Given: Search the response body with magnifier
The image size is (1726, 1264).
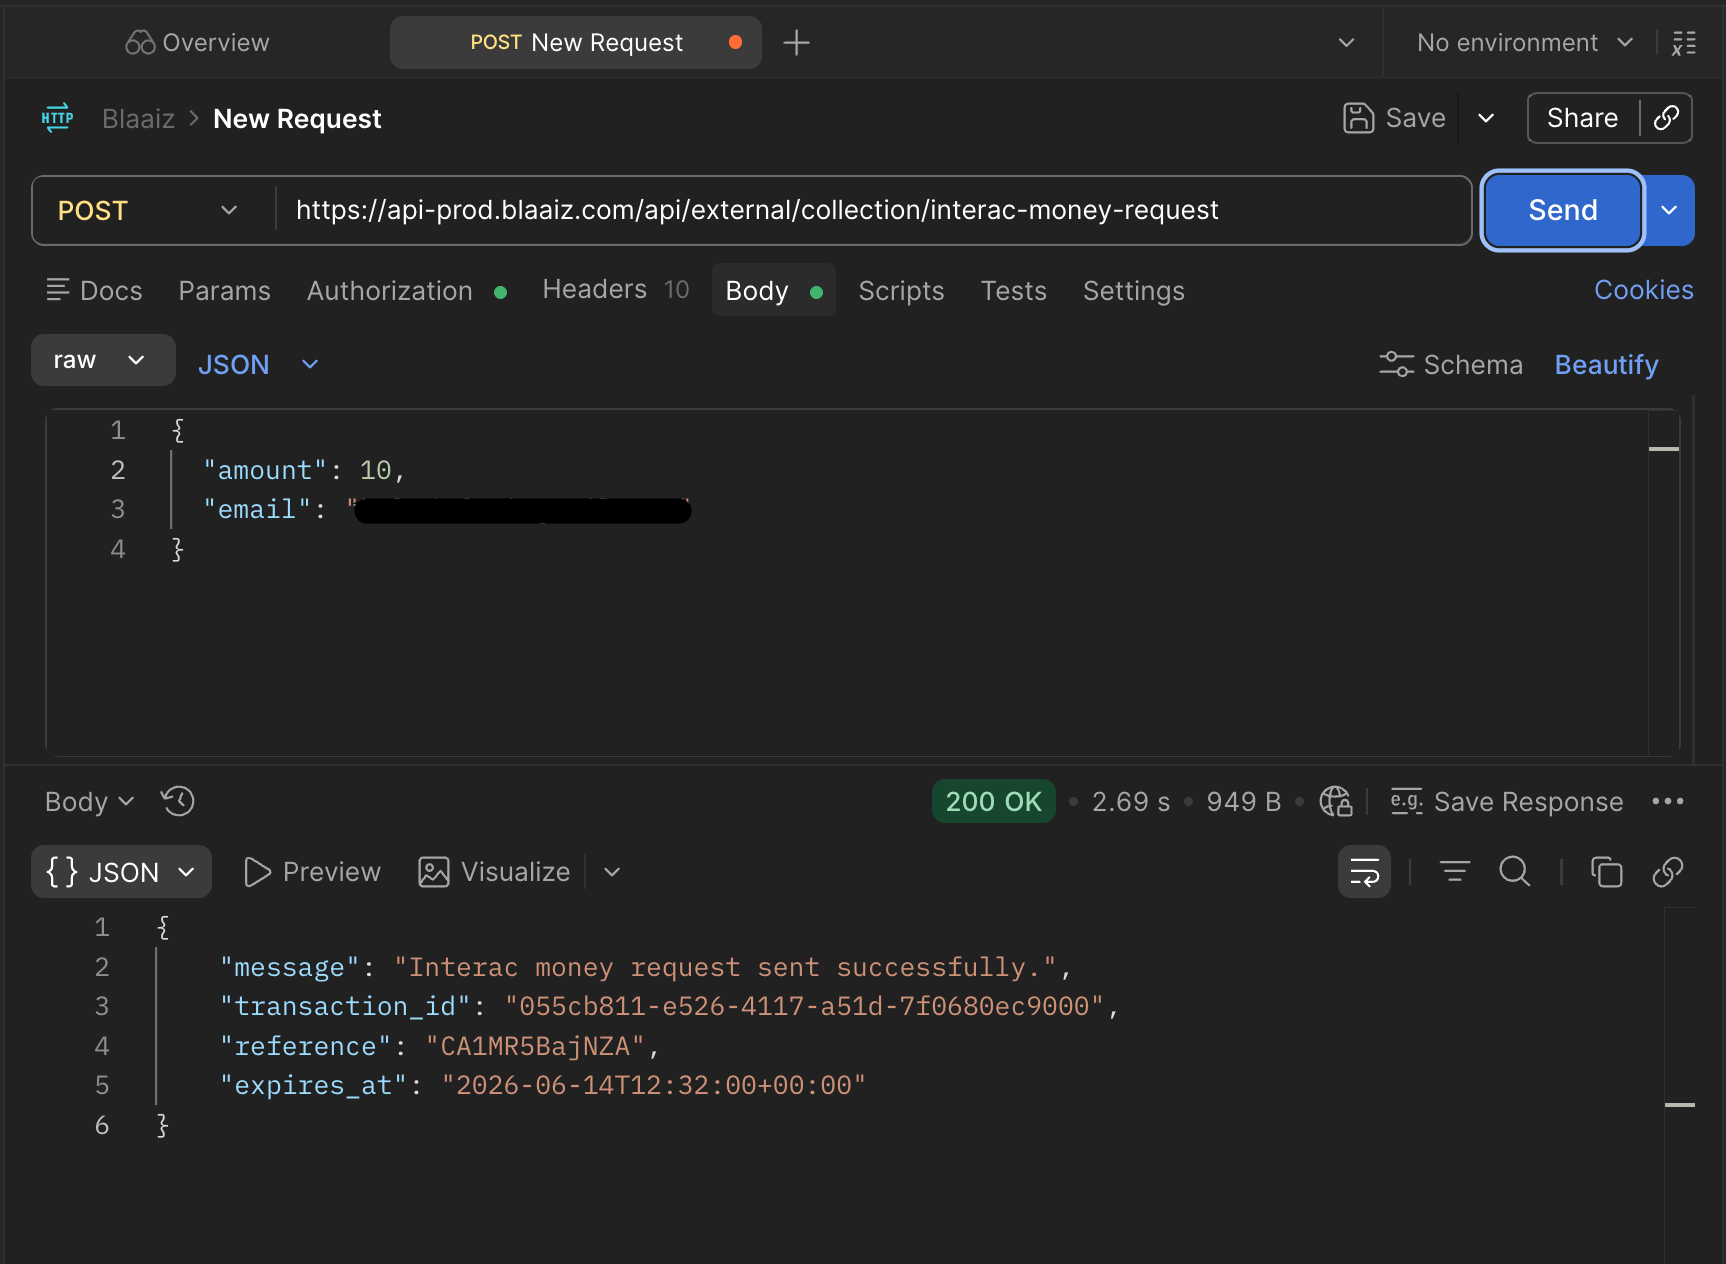Looking at the screenshot, I should 1515,872.
